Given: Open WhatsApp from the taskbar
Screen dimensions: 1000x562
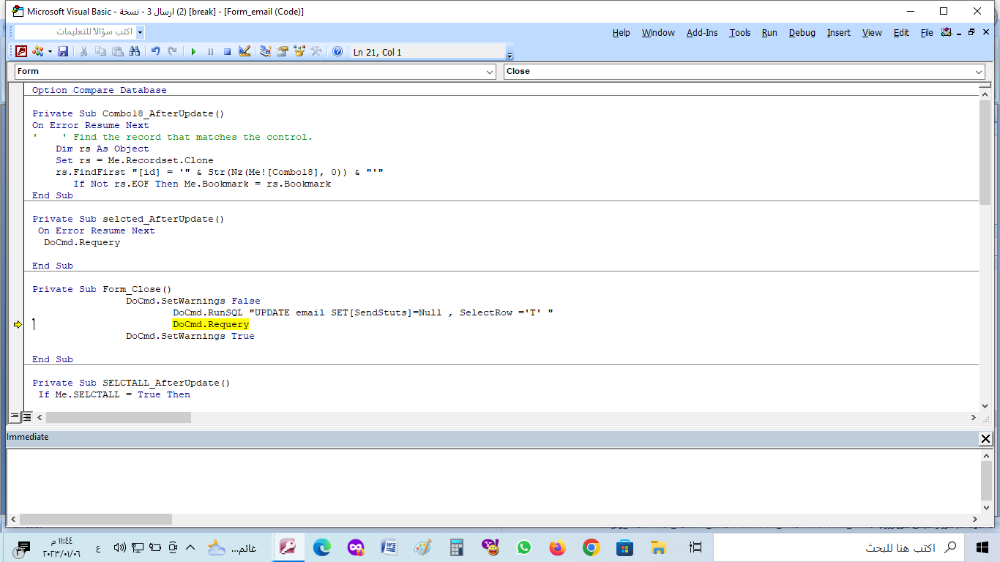Looking at the screenshot, I should coord(524,547).
